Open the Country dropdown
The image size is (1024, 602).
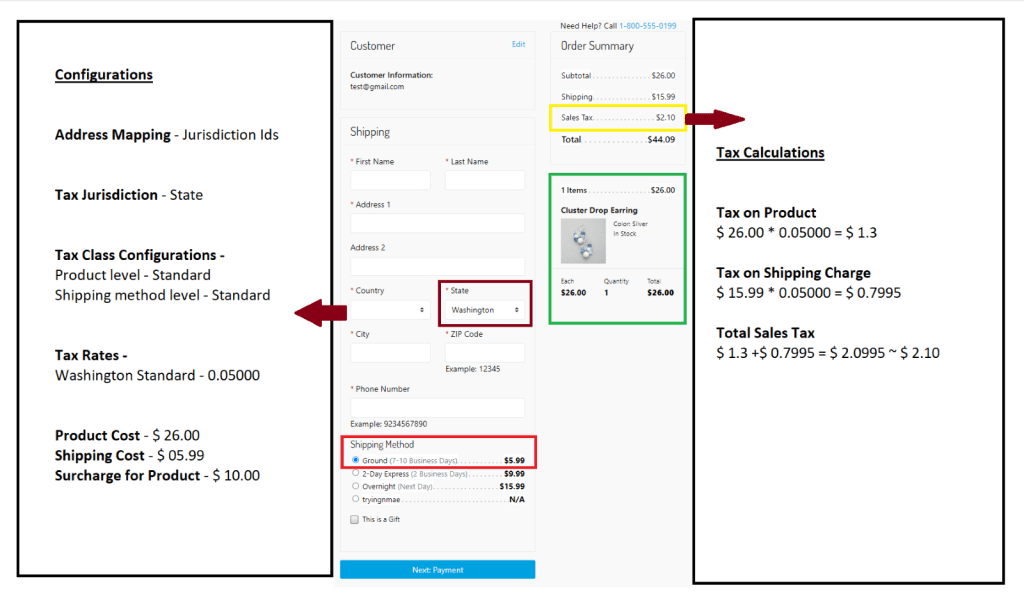pos(390,310)
